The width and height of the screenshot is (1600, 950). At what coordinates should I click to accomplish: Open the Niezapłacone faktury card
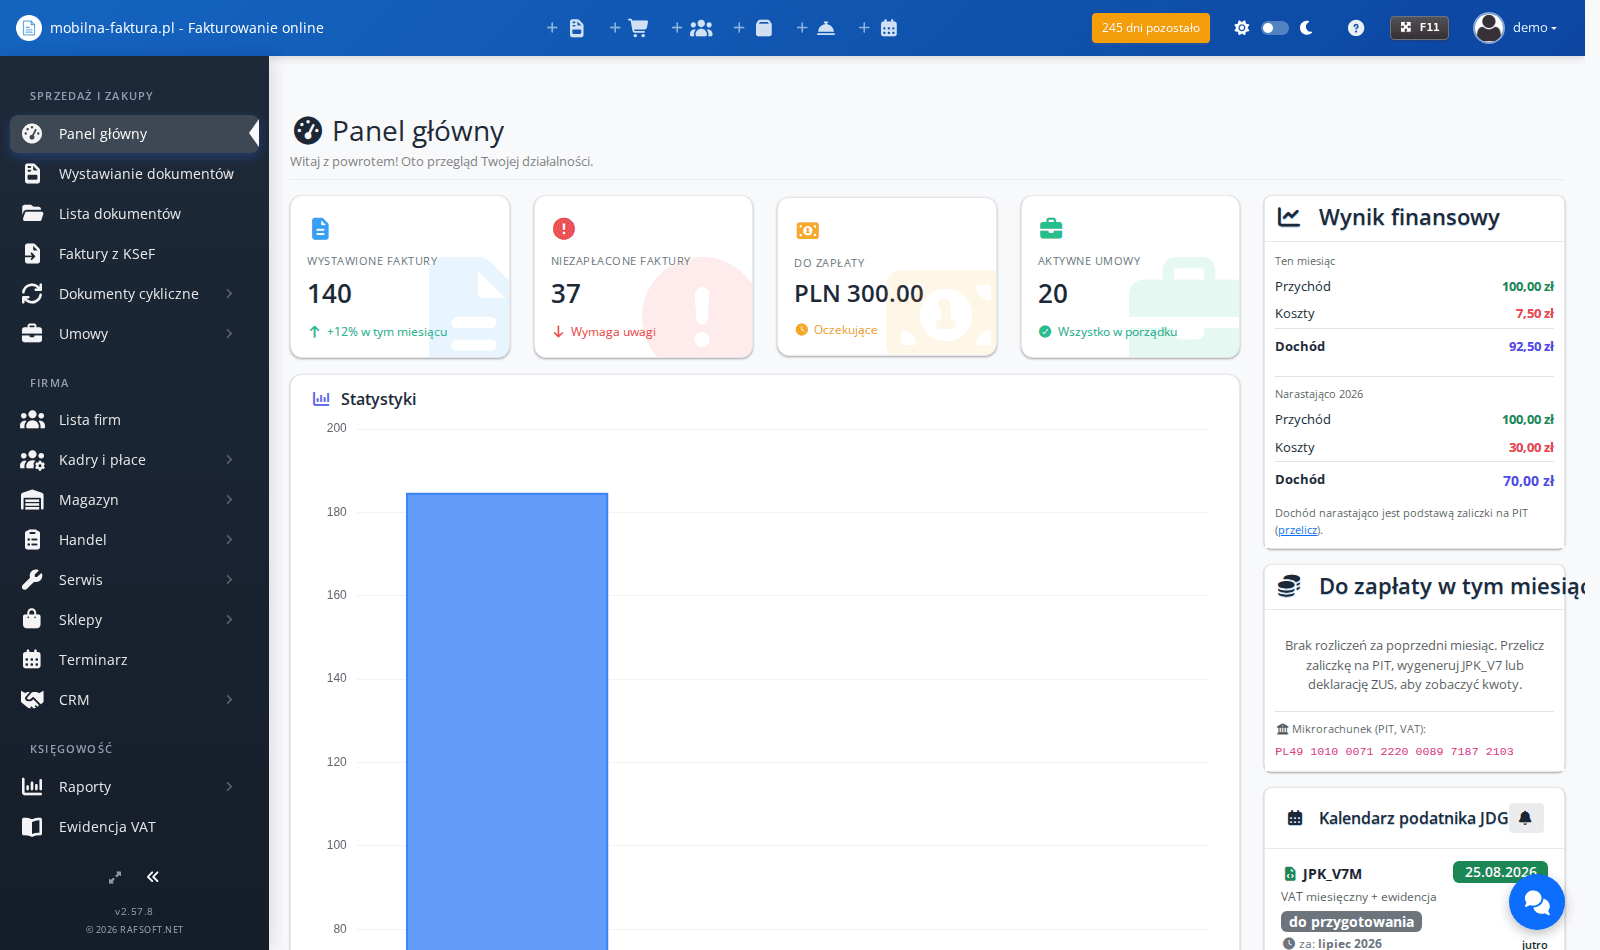[x=643, y=277]
